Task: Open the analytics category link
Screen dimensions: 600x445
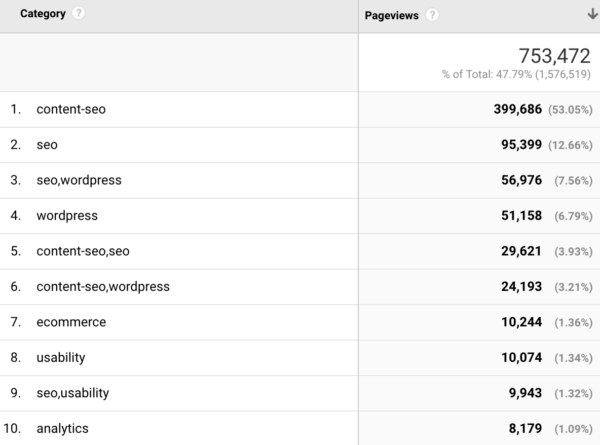Action: click(62, 428)
